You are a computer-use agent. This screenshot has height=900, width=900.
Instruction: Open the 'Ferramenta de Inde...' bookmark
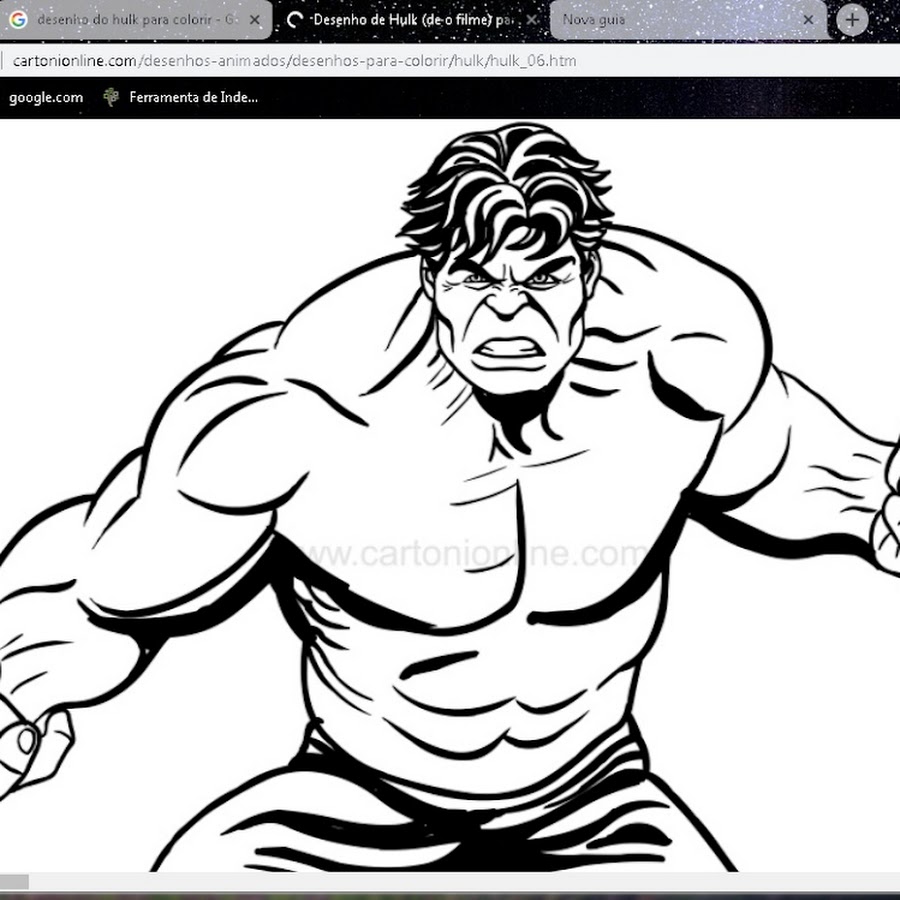click(x=181, y=98)
